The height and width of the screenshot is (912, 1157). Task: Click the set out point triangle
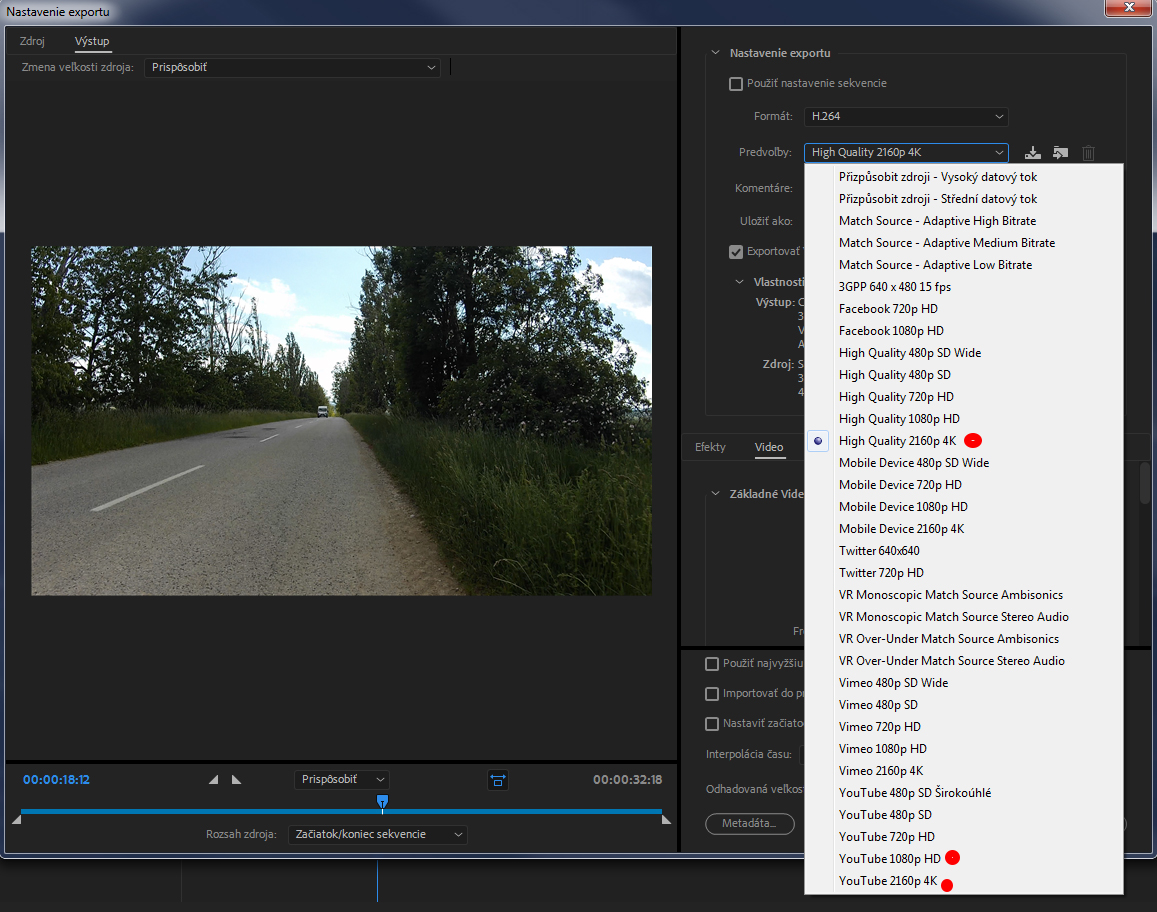coord(236,780)
